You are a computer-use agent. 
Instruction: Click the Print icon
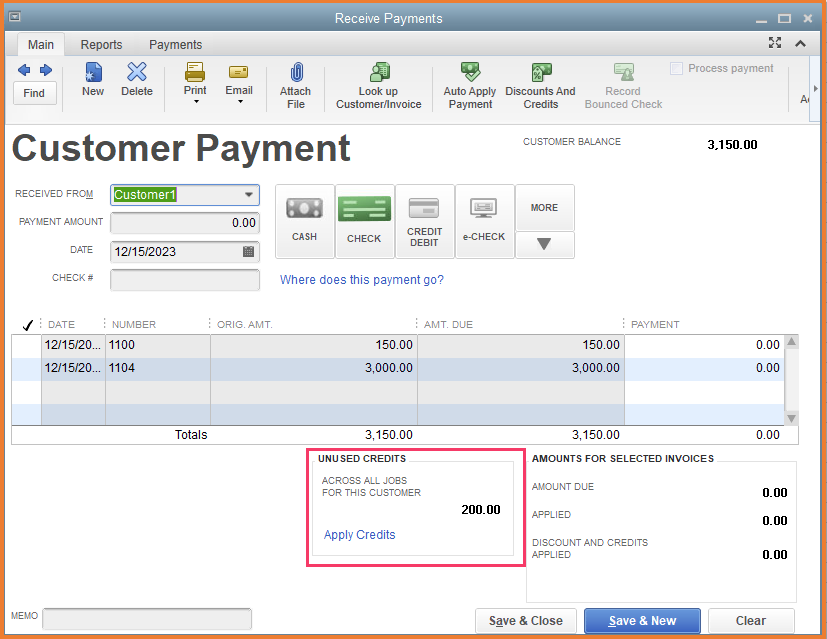pos(195,72)
